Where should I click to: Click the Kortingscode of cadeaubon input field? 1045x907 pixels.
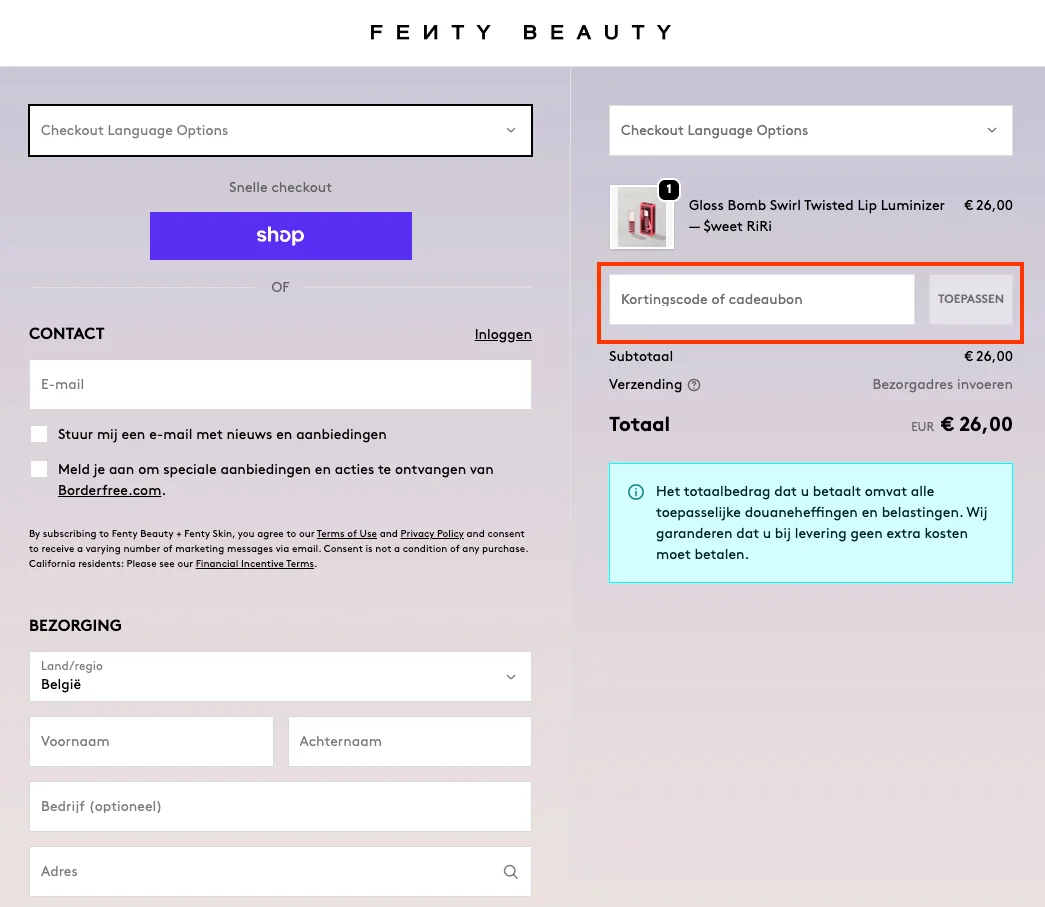[x=760, y=299]
